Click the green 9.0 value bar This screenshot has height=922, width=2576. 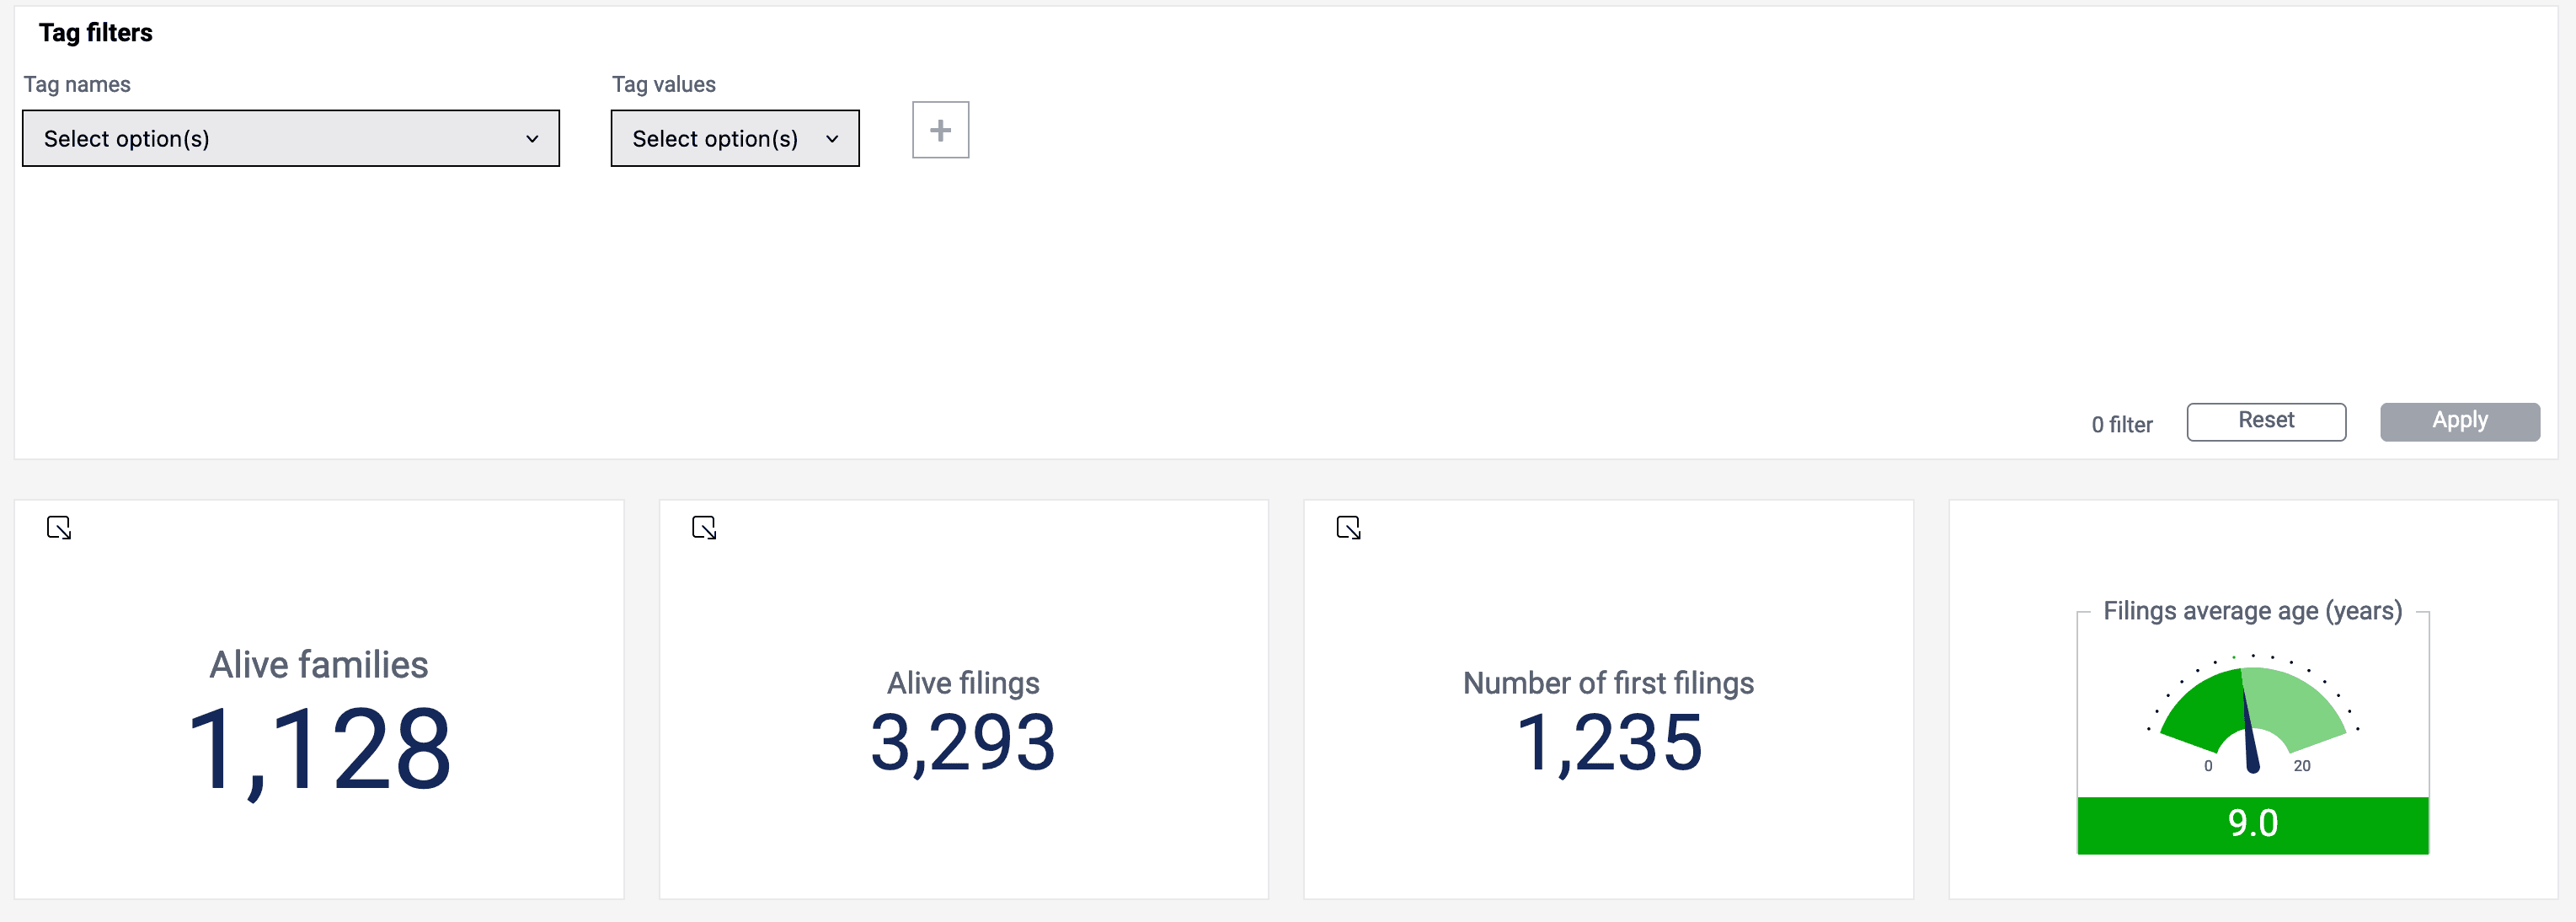pos(2252,825)
